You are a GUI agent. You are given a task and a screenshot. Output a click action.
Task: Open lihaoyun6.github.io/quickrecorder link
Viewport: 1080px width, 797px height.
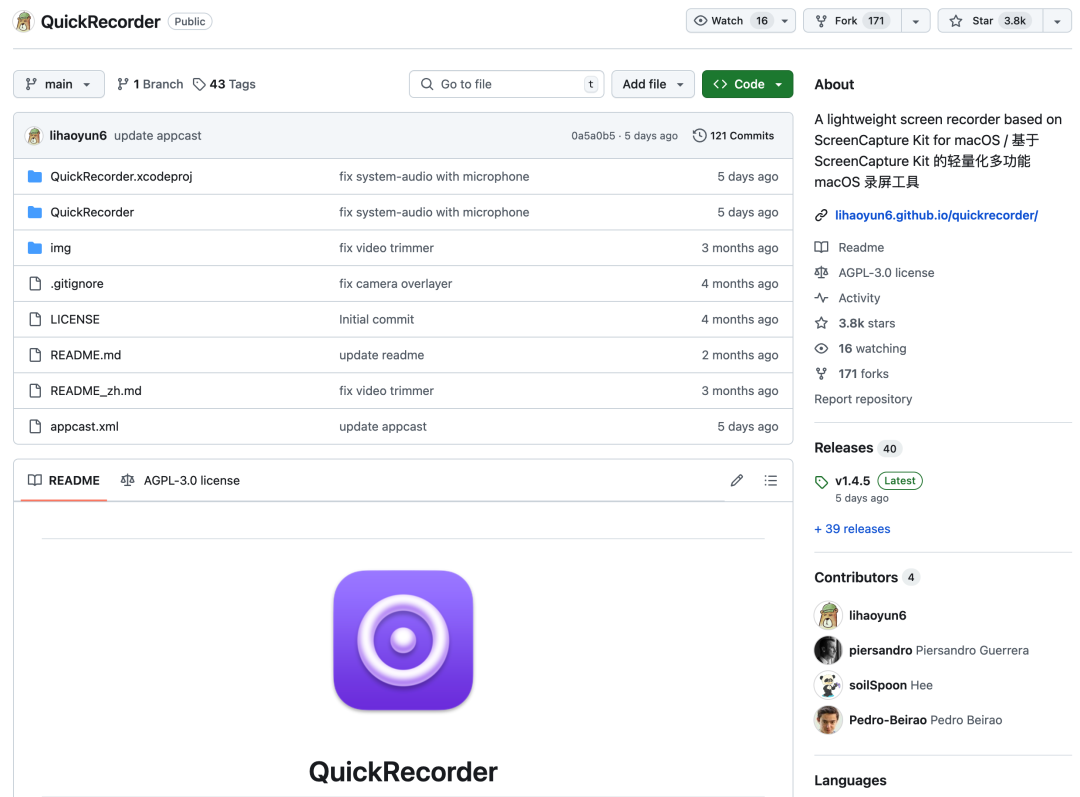936,215
